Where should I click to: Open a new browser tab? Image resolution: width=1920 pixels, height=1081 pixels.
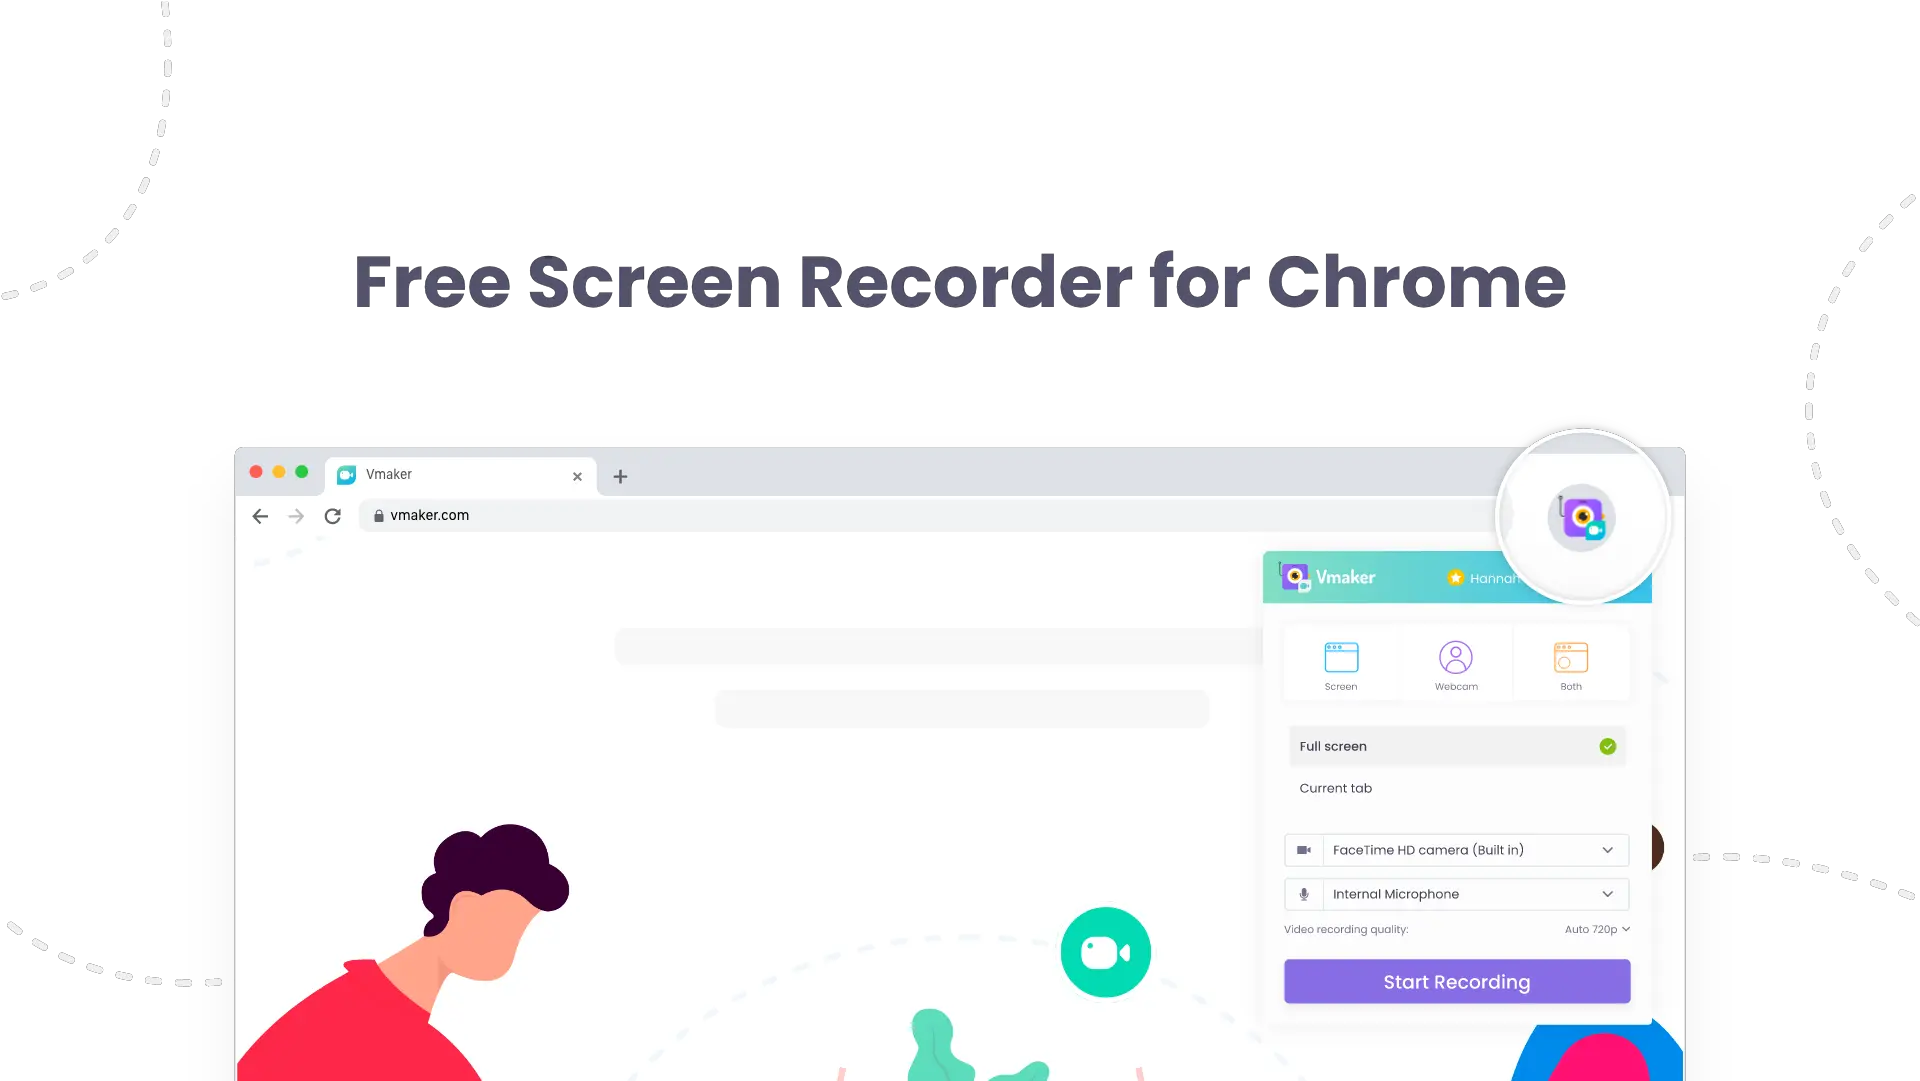click(x=620, y=475)
